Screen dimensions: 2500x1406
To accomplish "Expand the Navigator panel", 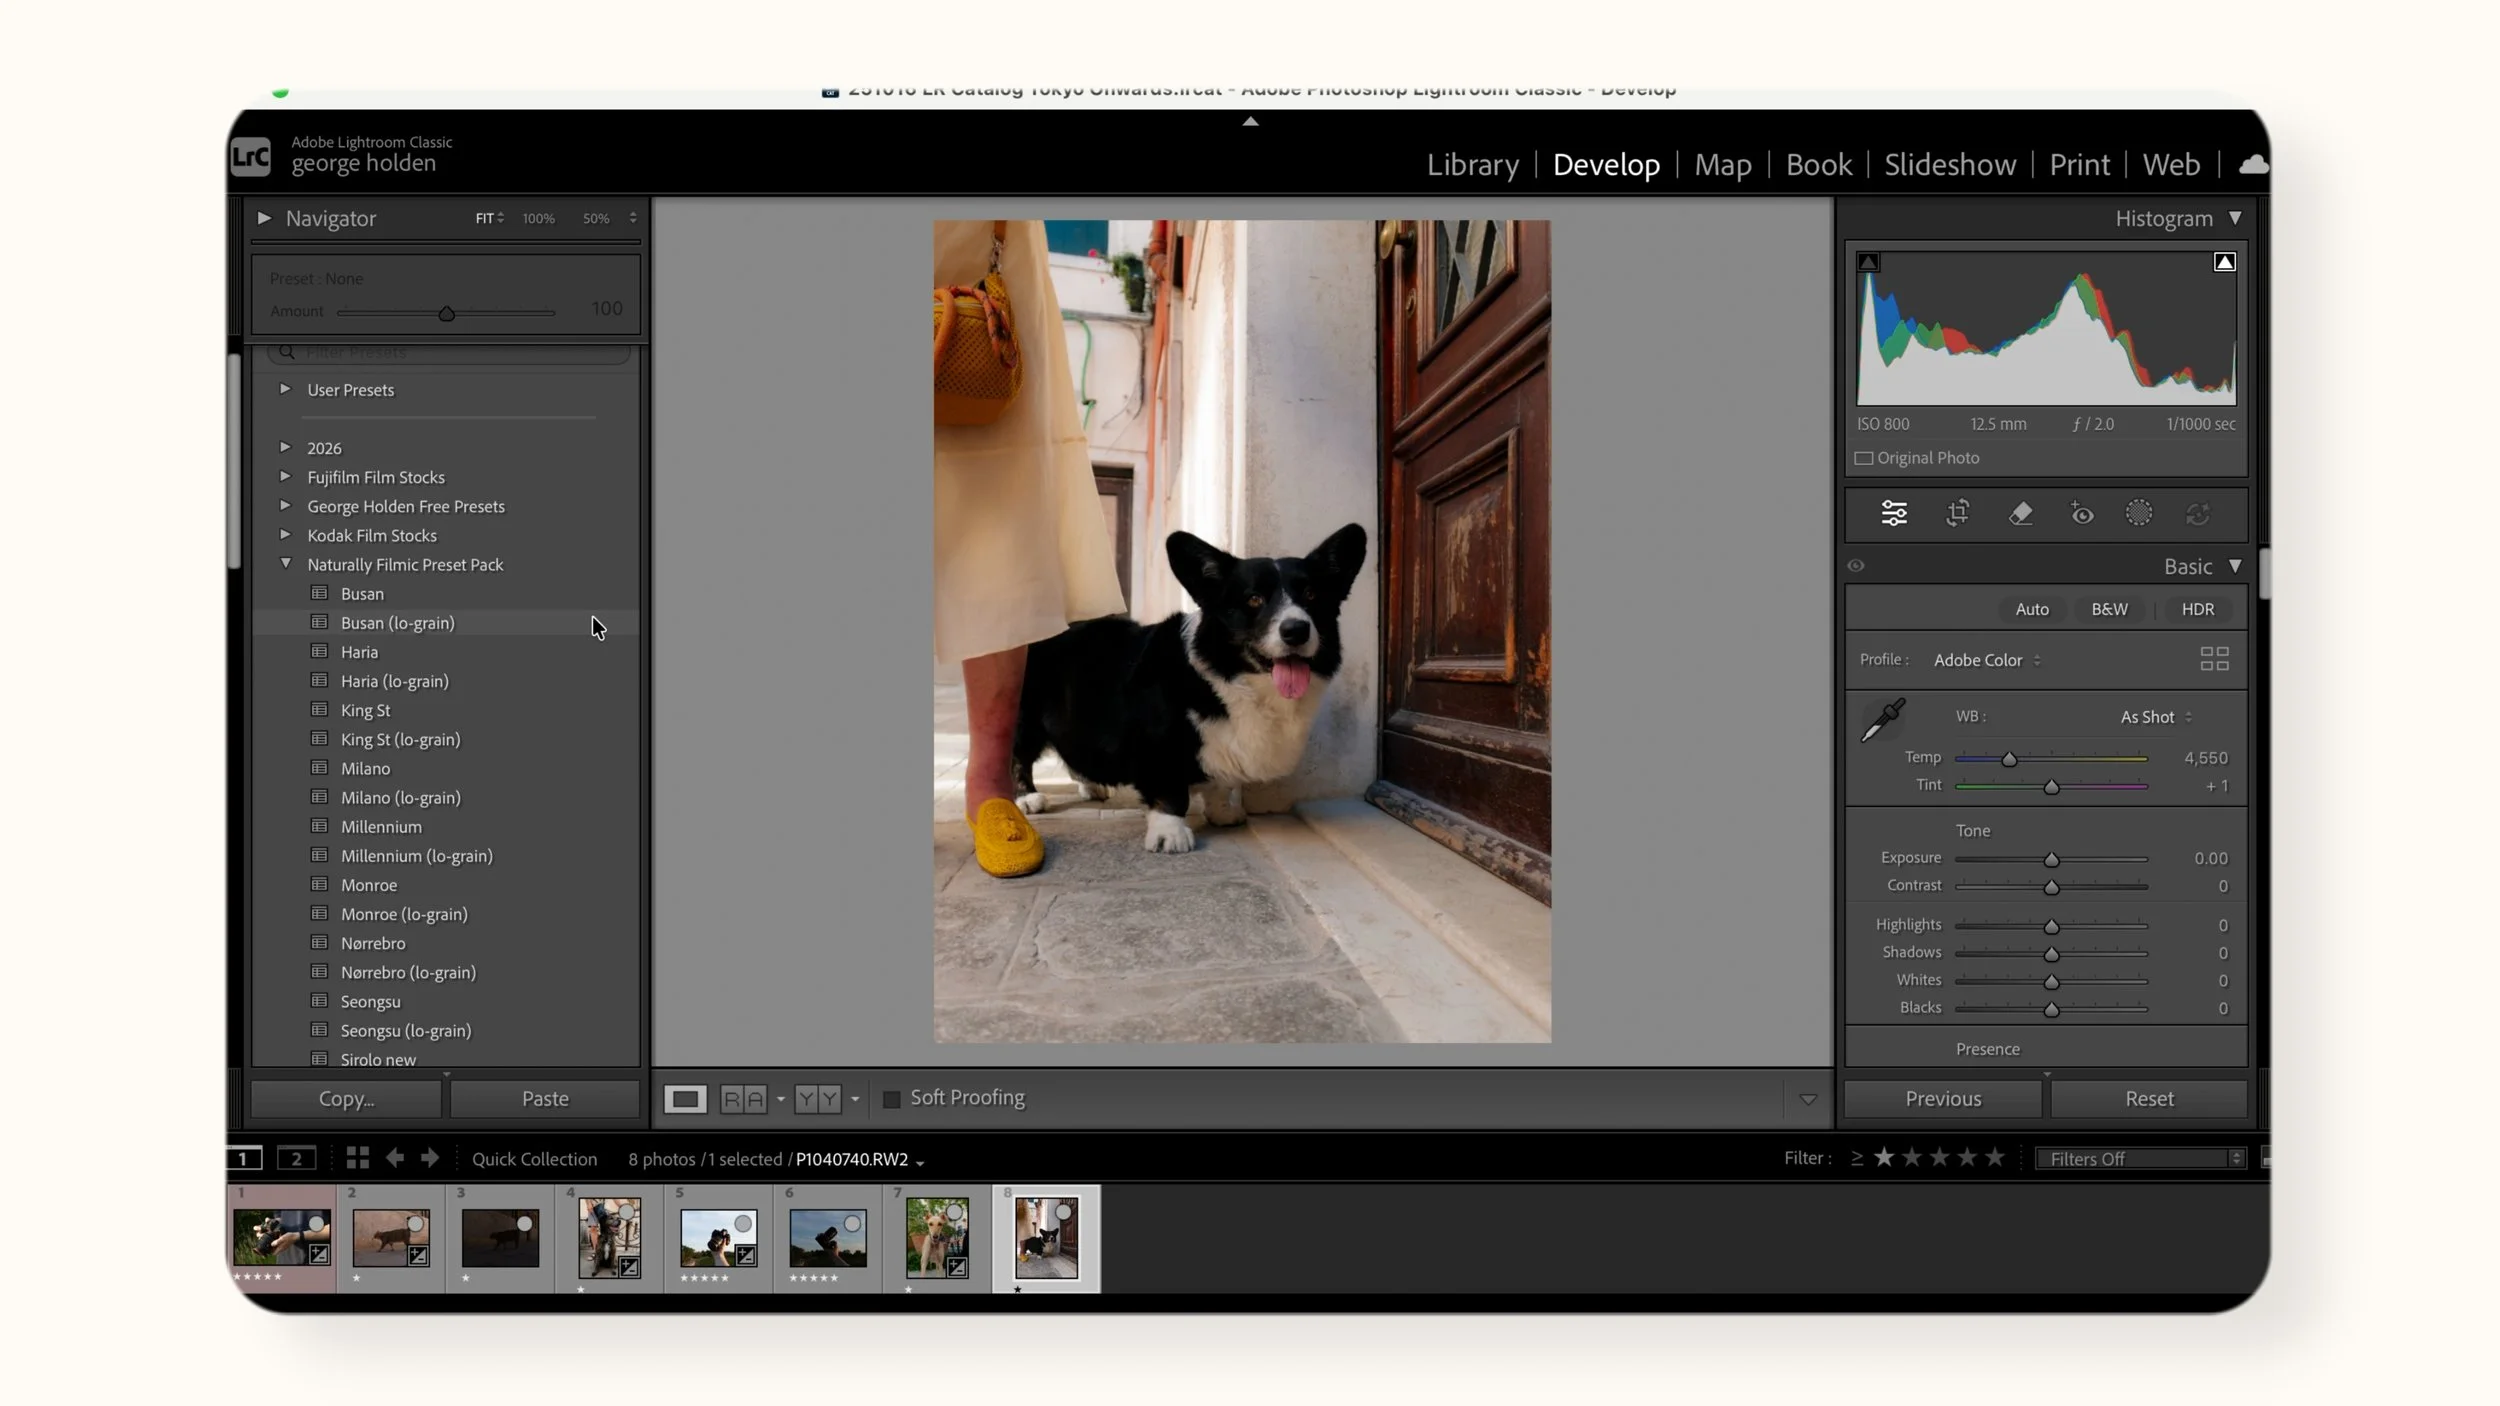I will click(x=264, y=218).
